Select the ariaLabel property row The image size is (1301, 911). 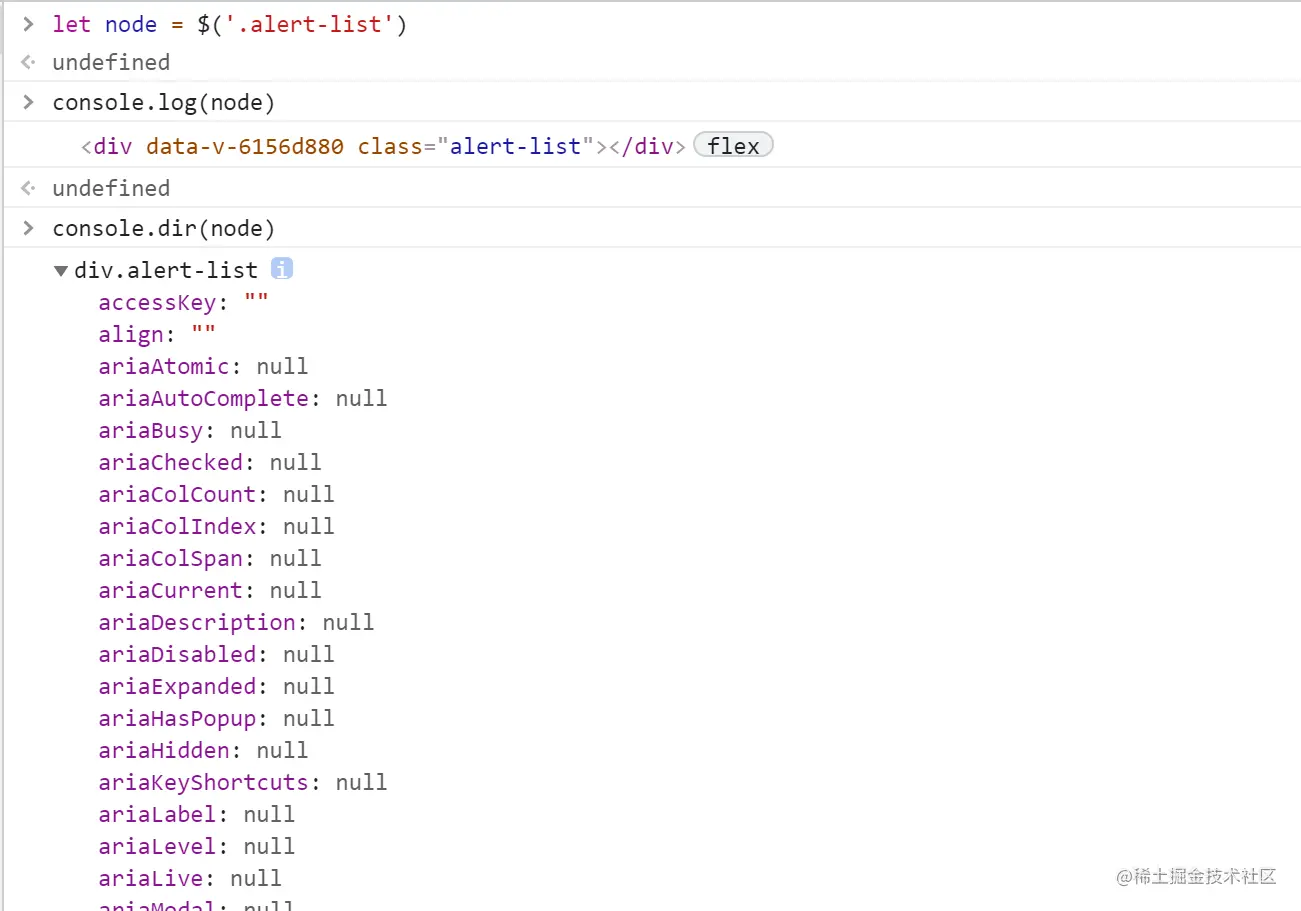pyautogui.click(x=197, y=814)
